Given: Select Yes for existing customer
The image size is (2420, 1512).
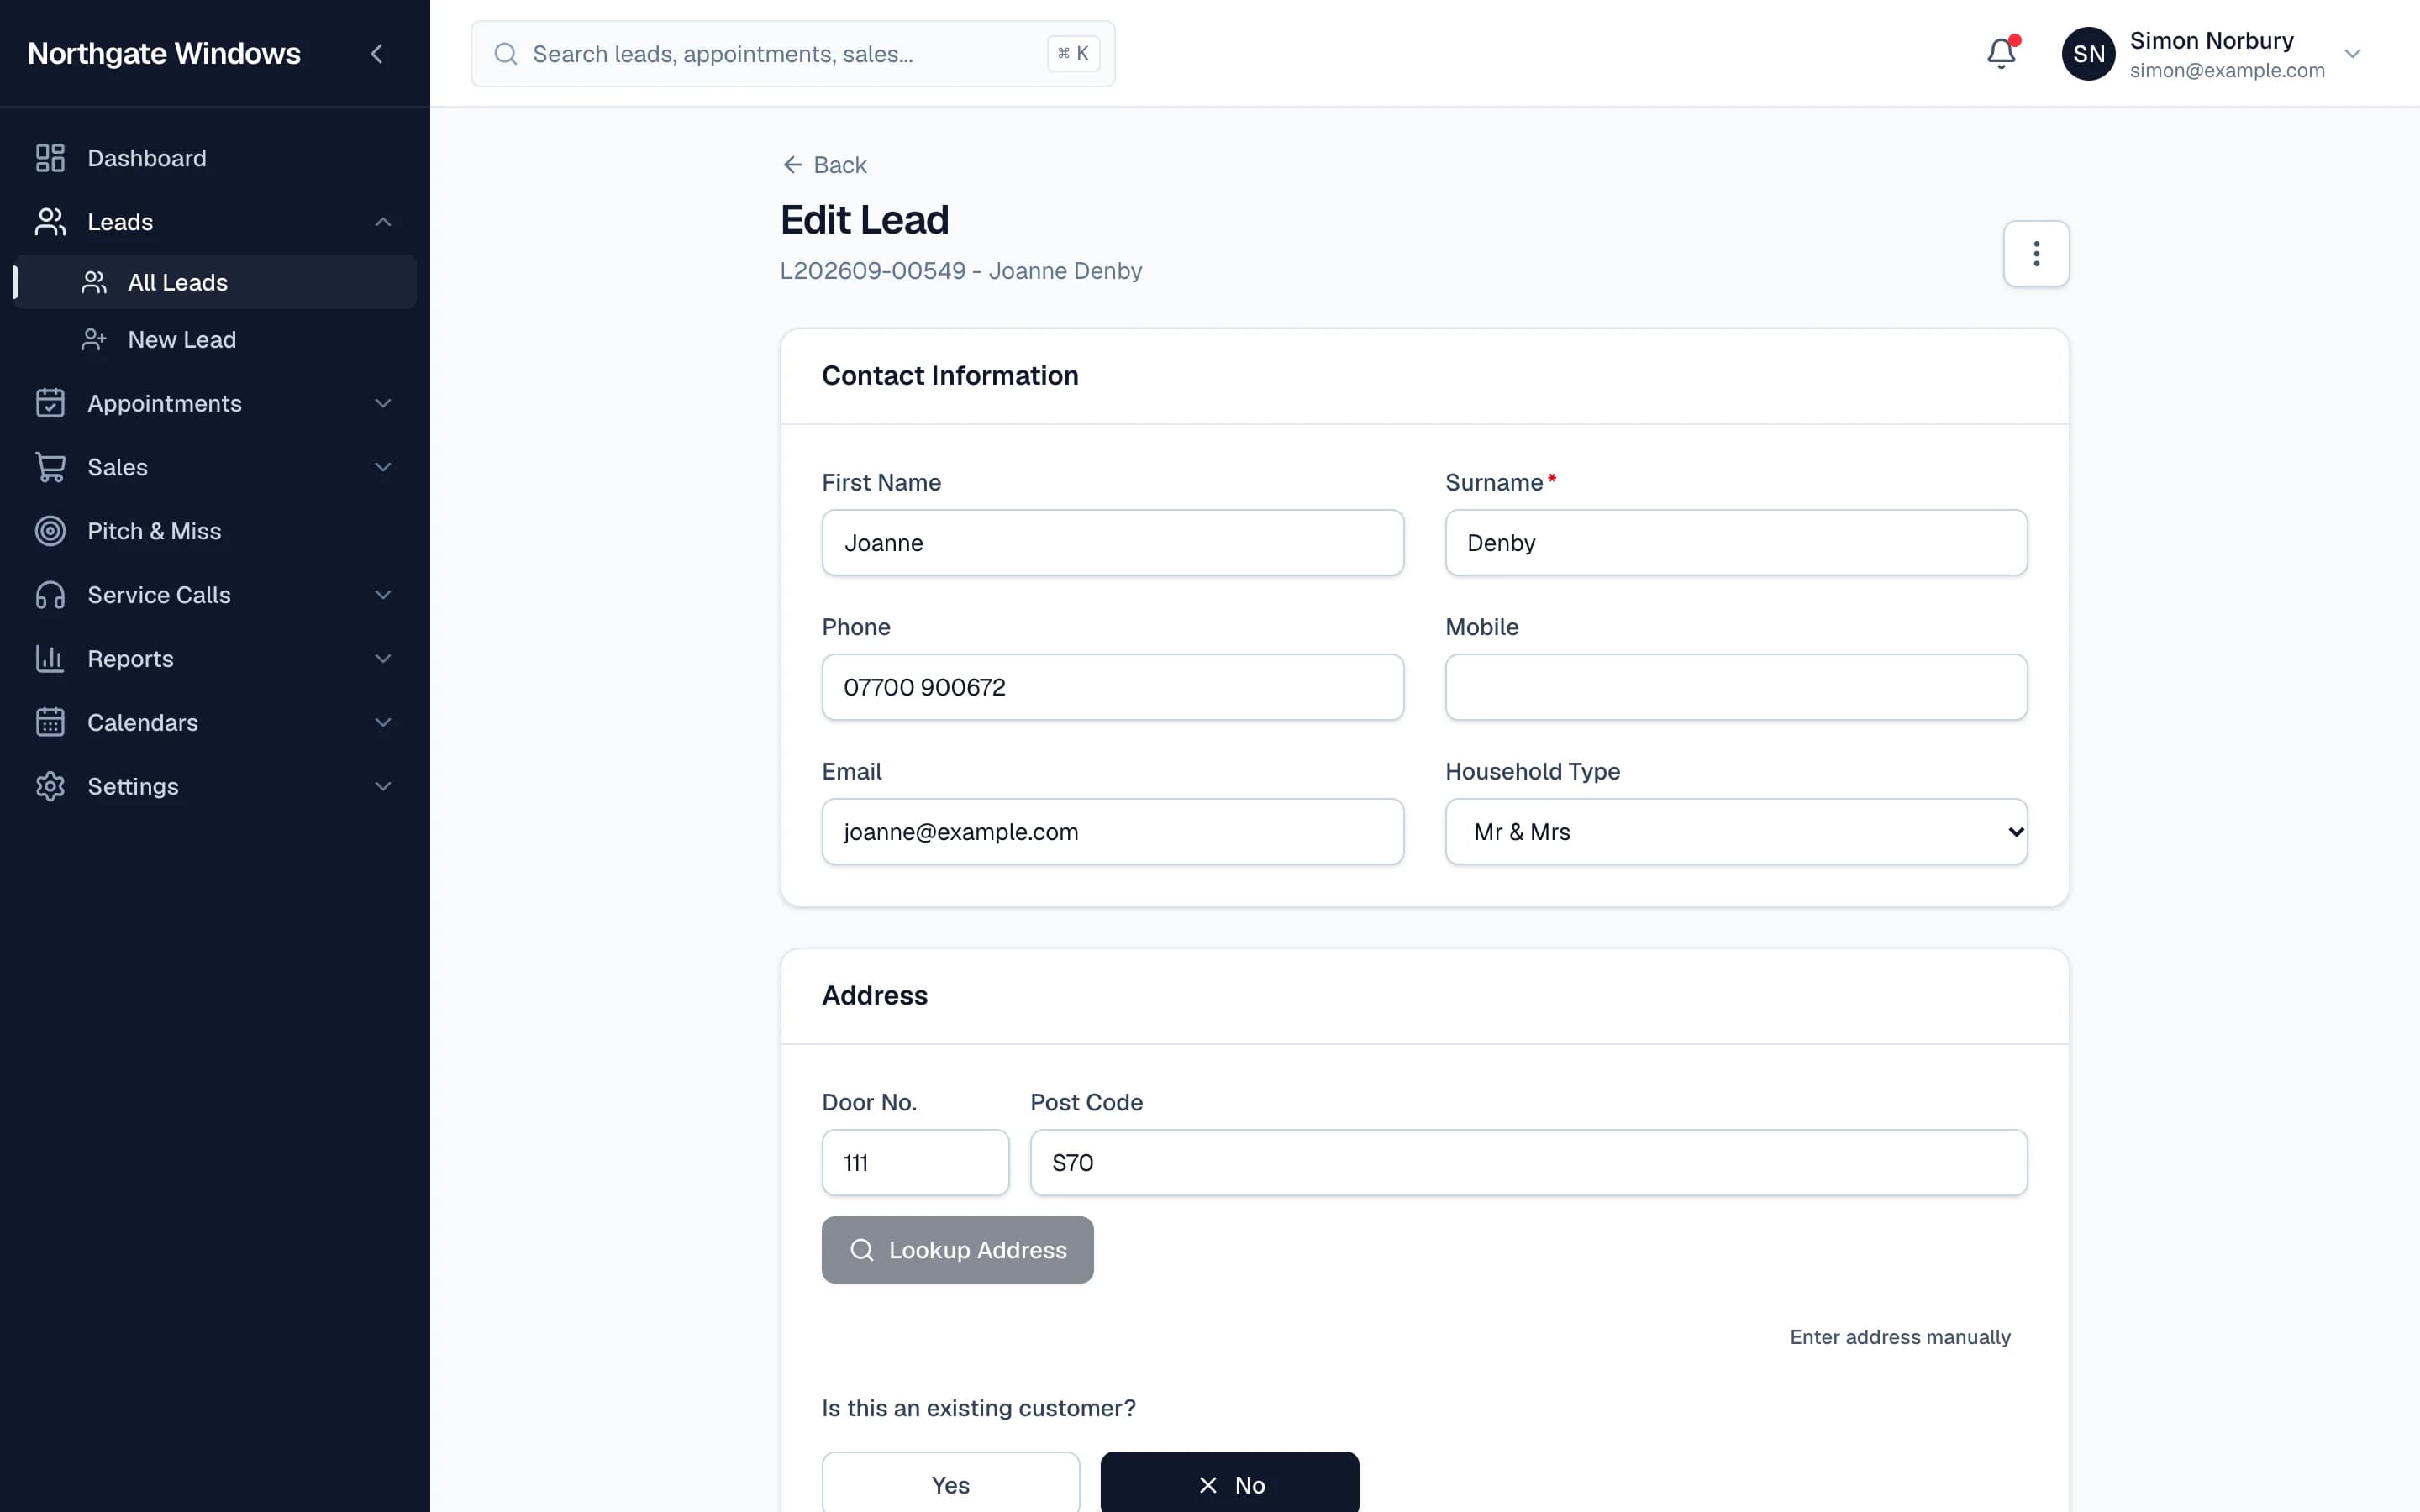Looking at the screenshot, I should click(x=950, y=1484).
